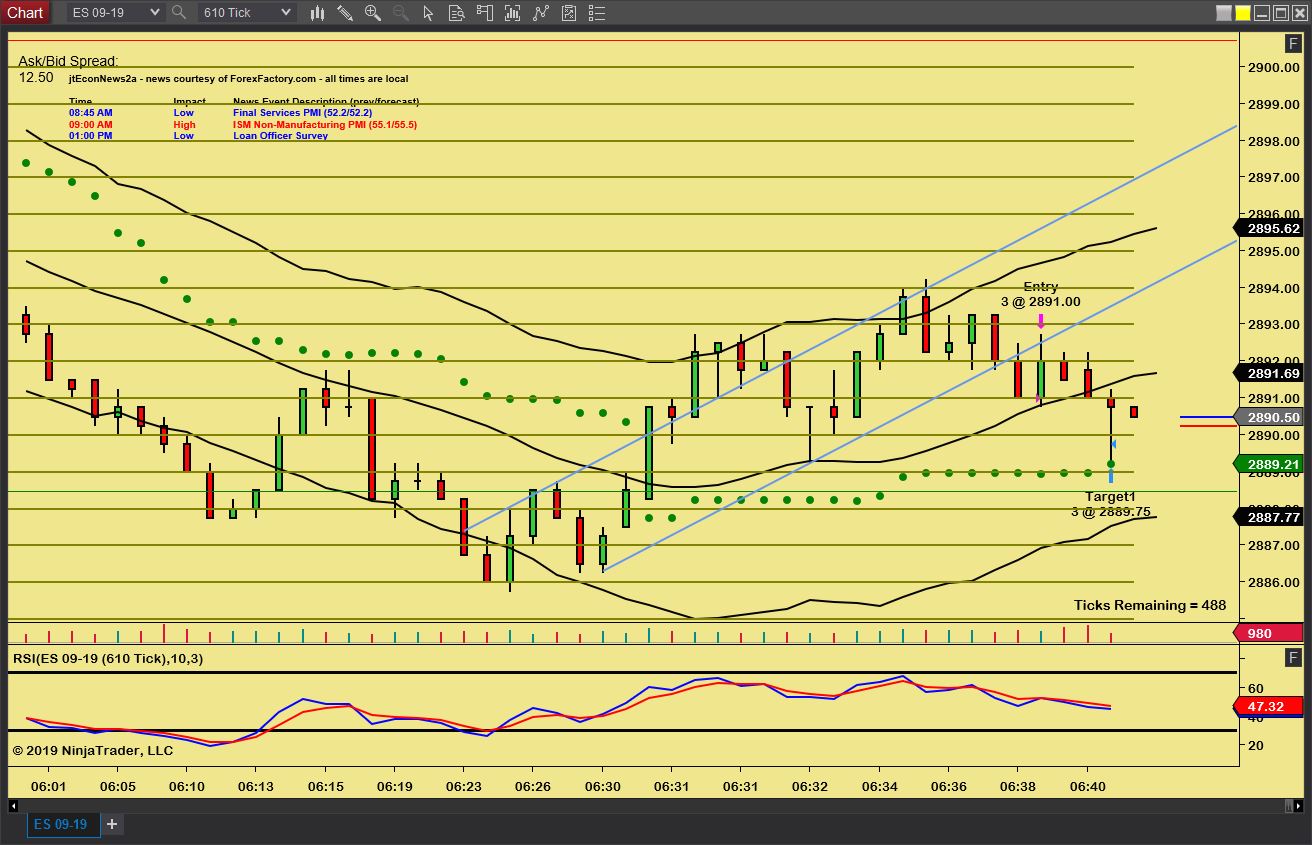This screenshot has height=845, width=1312.
Task: Click the 06:23 time axis label
Action: pyautogui.click(x=463, y=787)
